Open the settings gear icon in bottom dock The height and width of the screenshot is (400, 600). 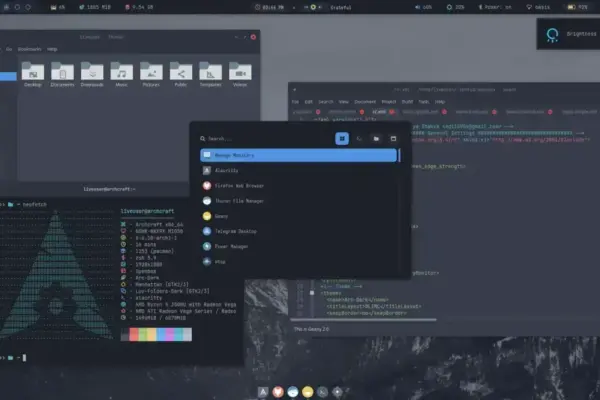[337, 392]
